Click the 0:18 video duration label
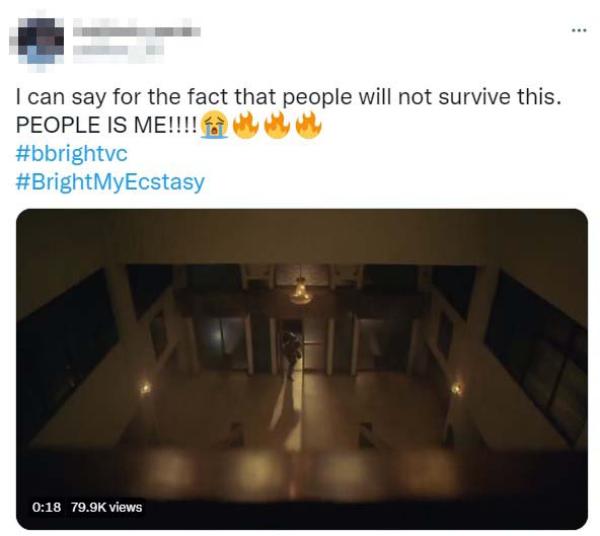 click(x=46, y=507)
